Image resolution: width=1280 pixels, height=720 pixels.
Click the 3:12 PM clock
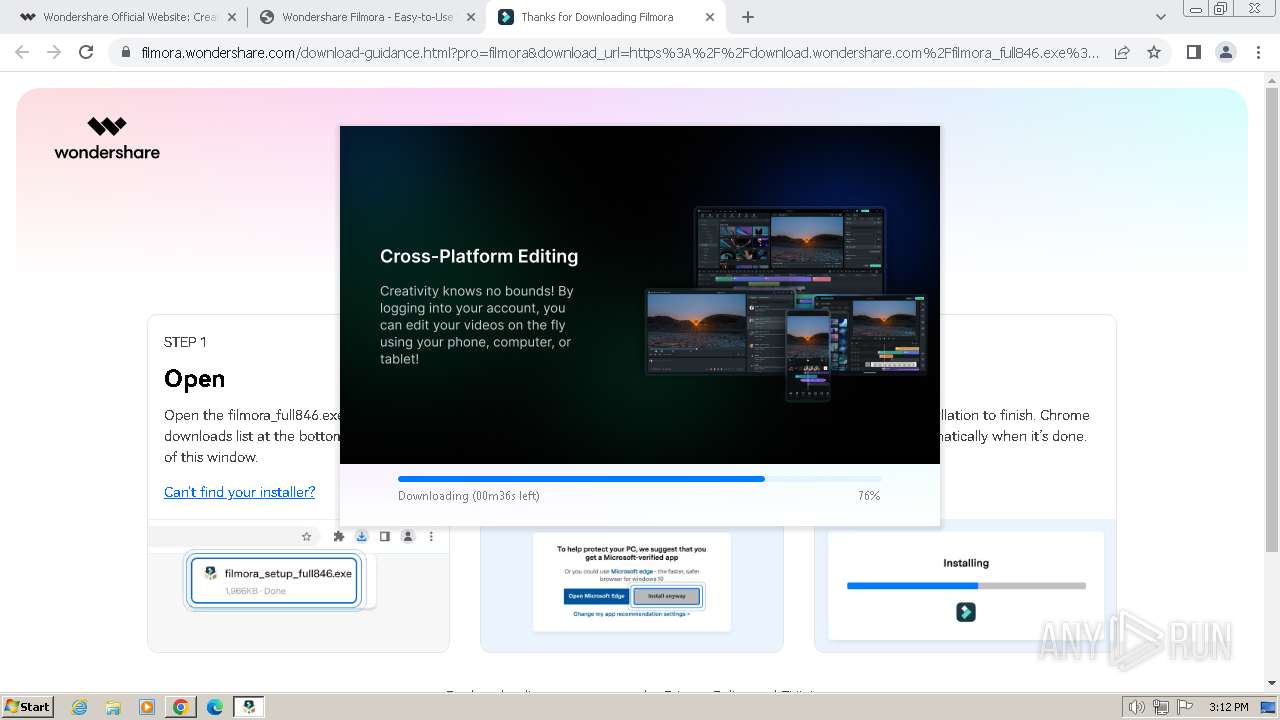tap(1228, 707)
